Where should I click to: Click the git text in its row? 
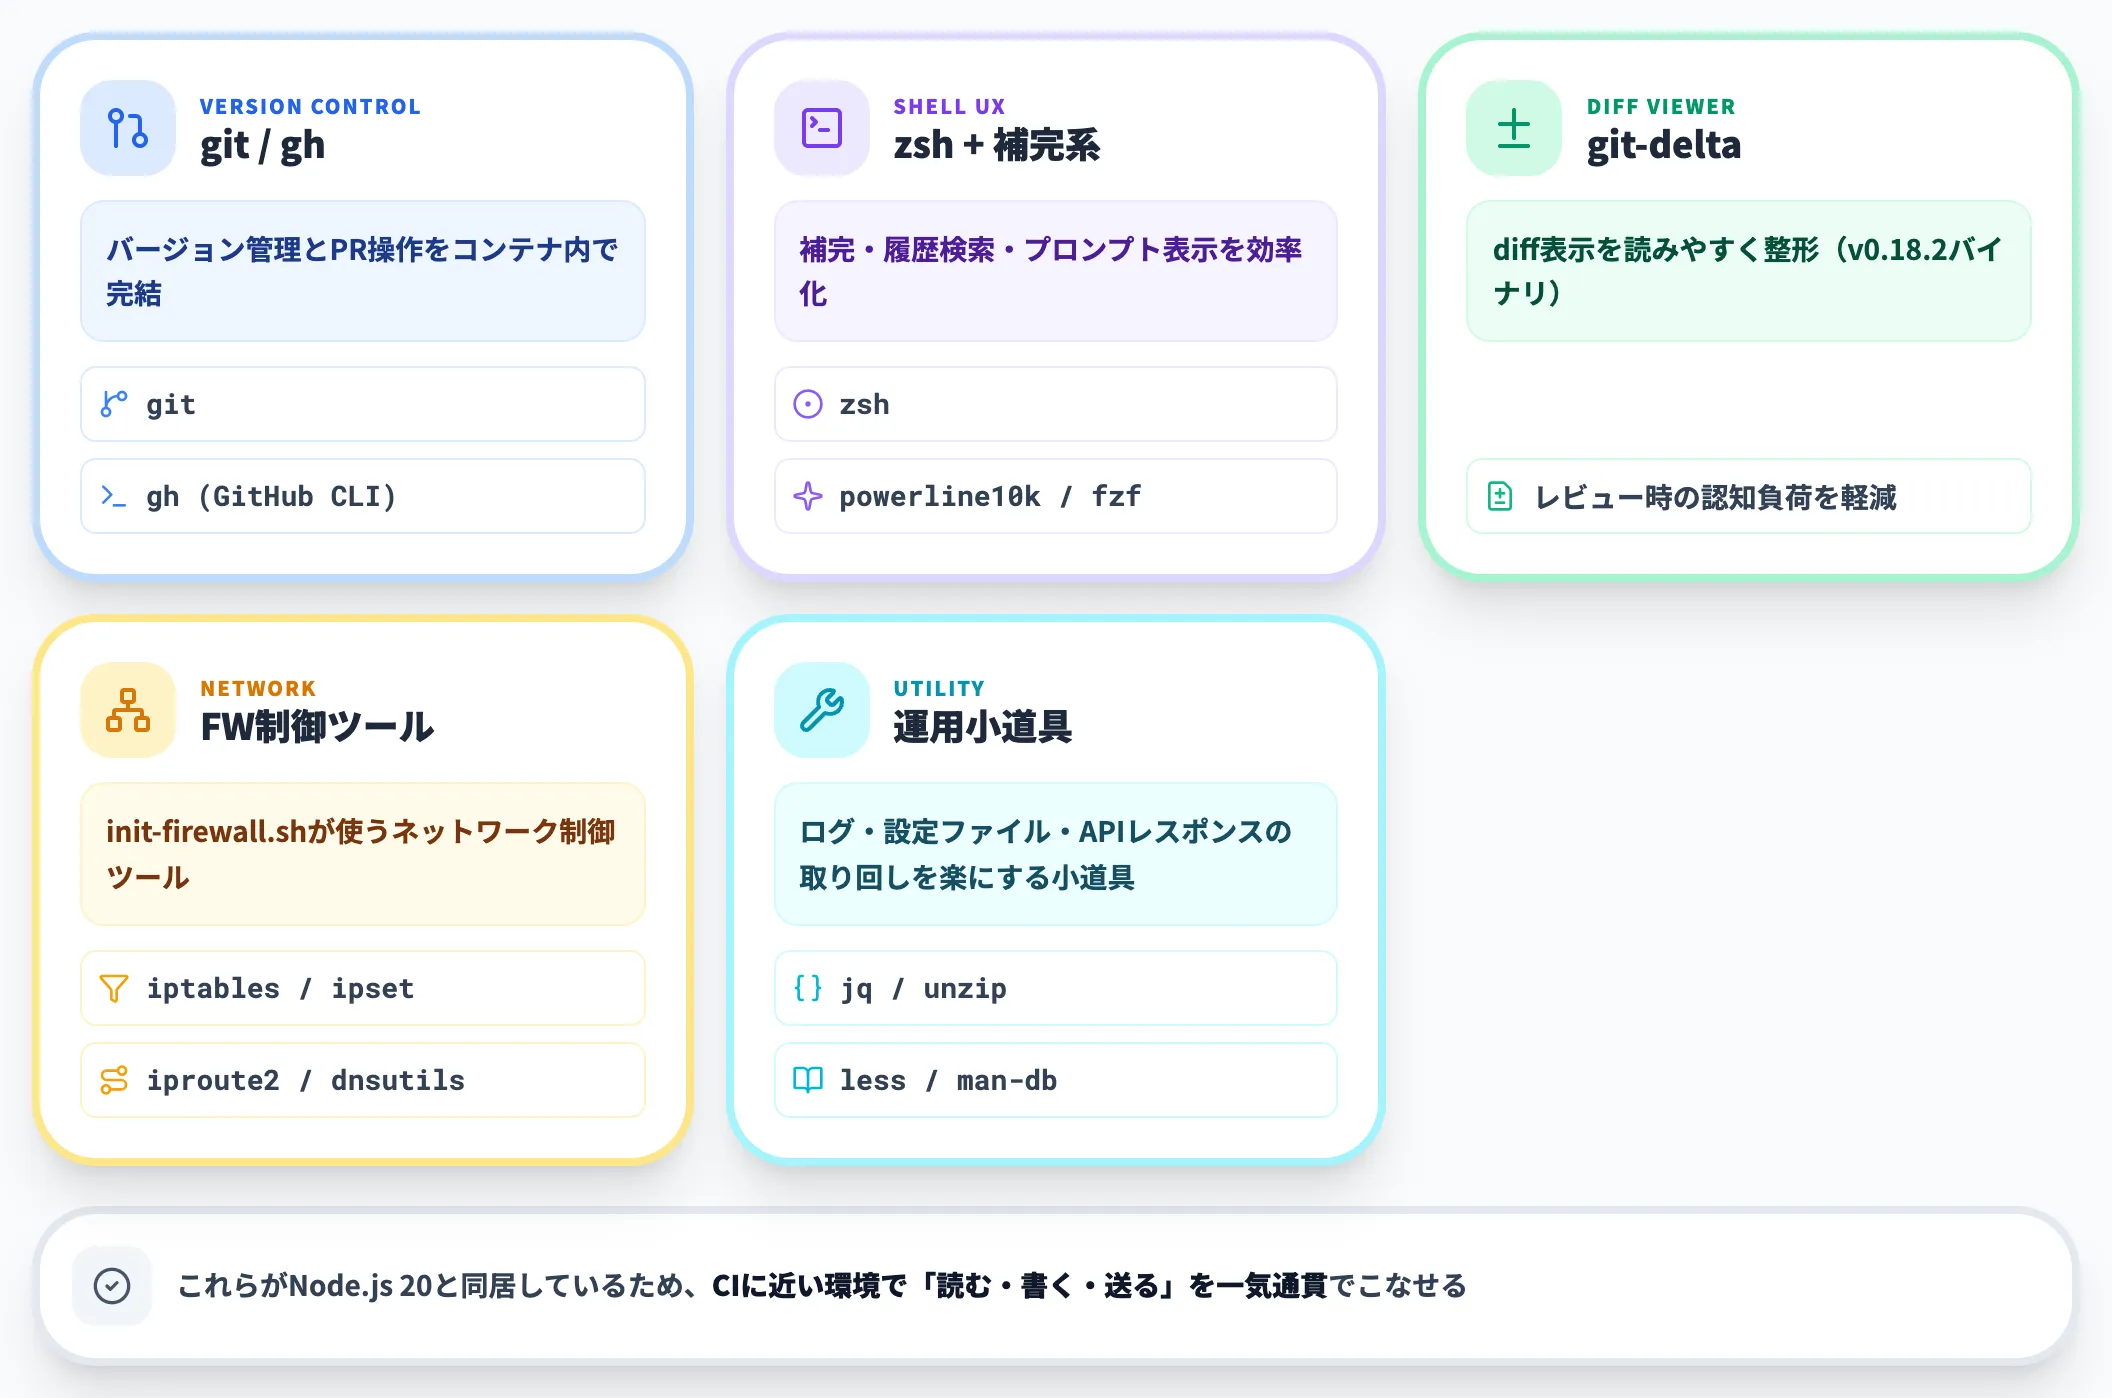click(x=171, y=405)
